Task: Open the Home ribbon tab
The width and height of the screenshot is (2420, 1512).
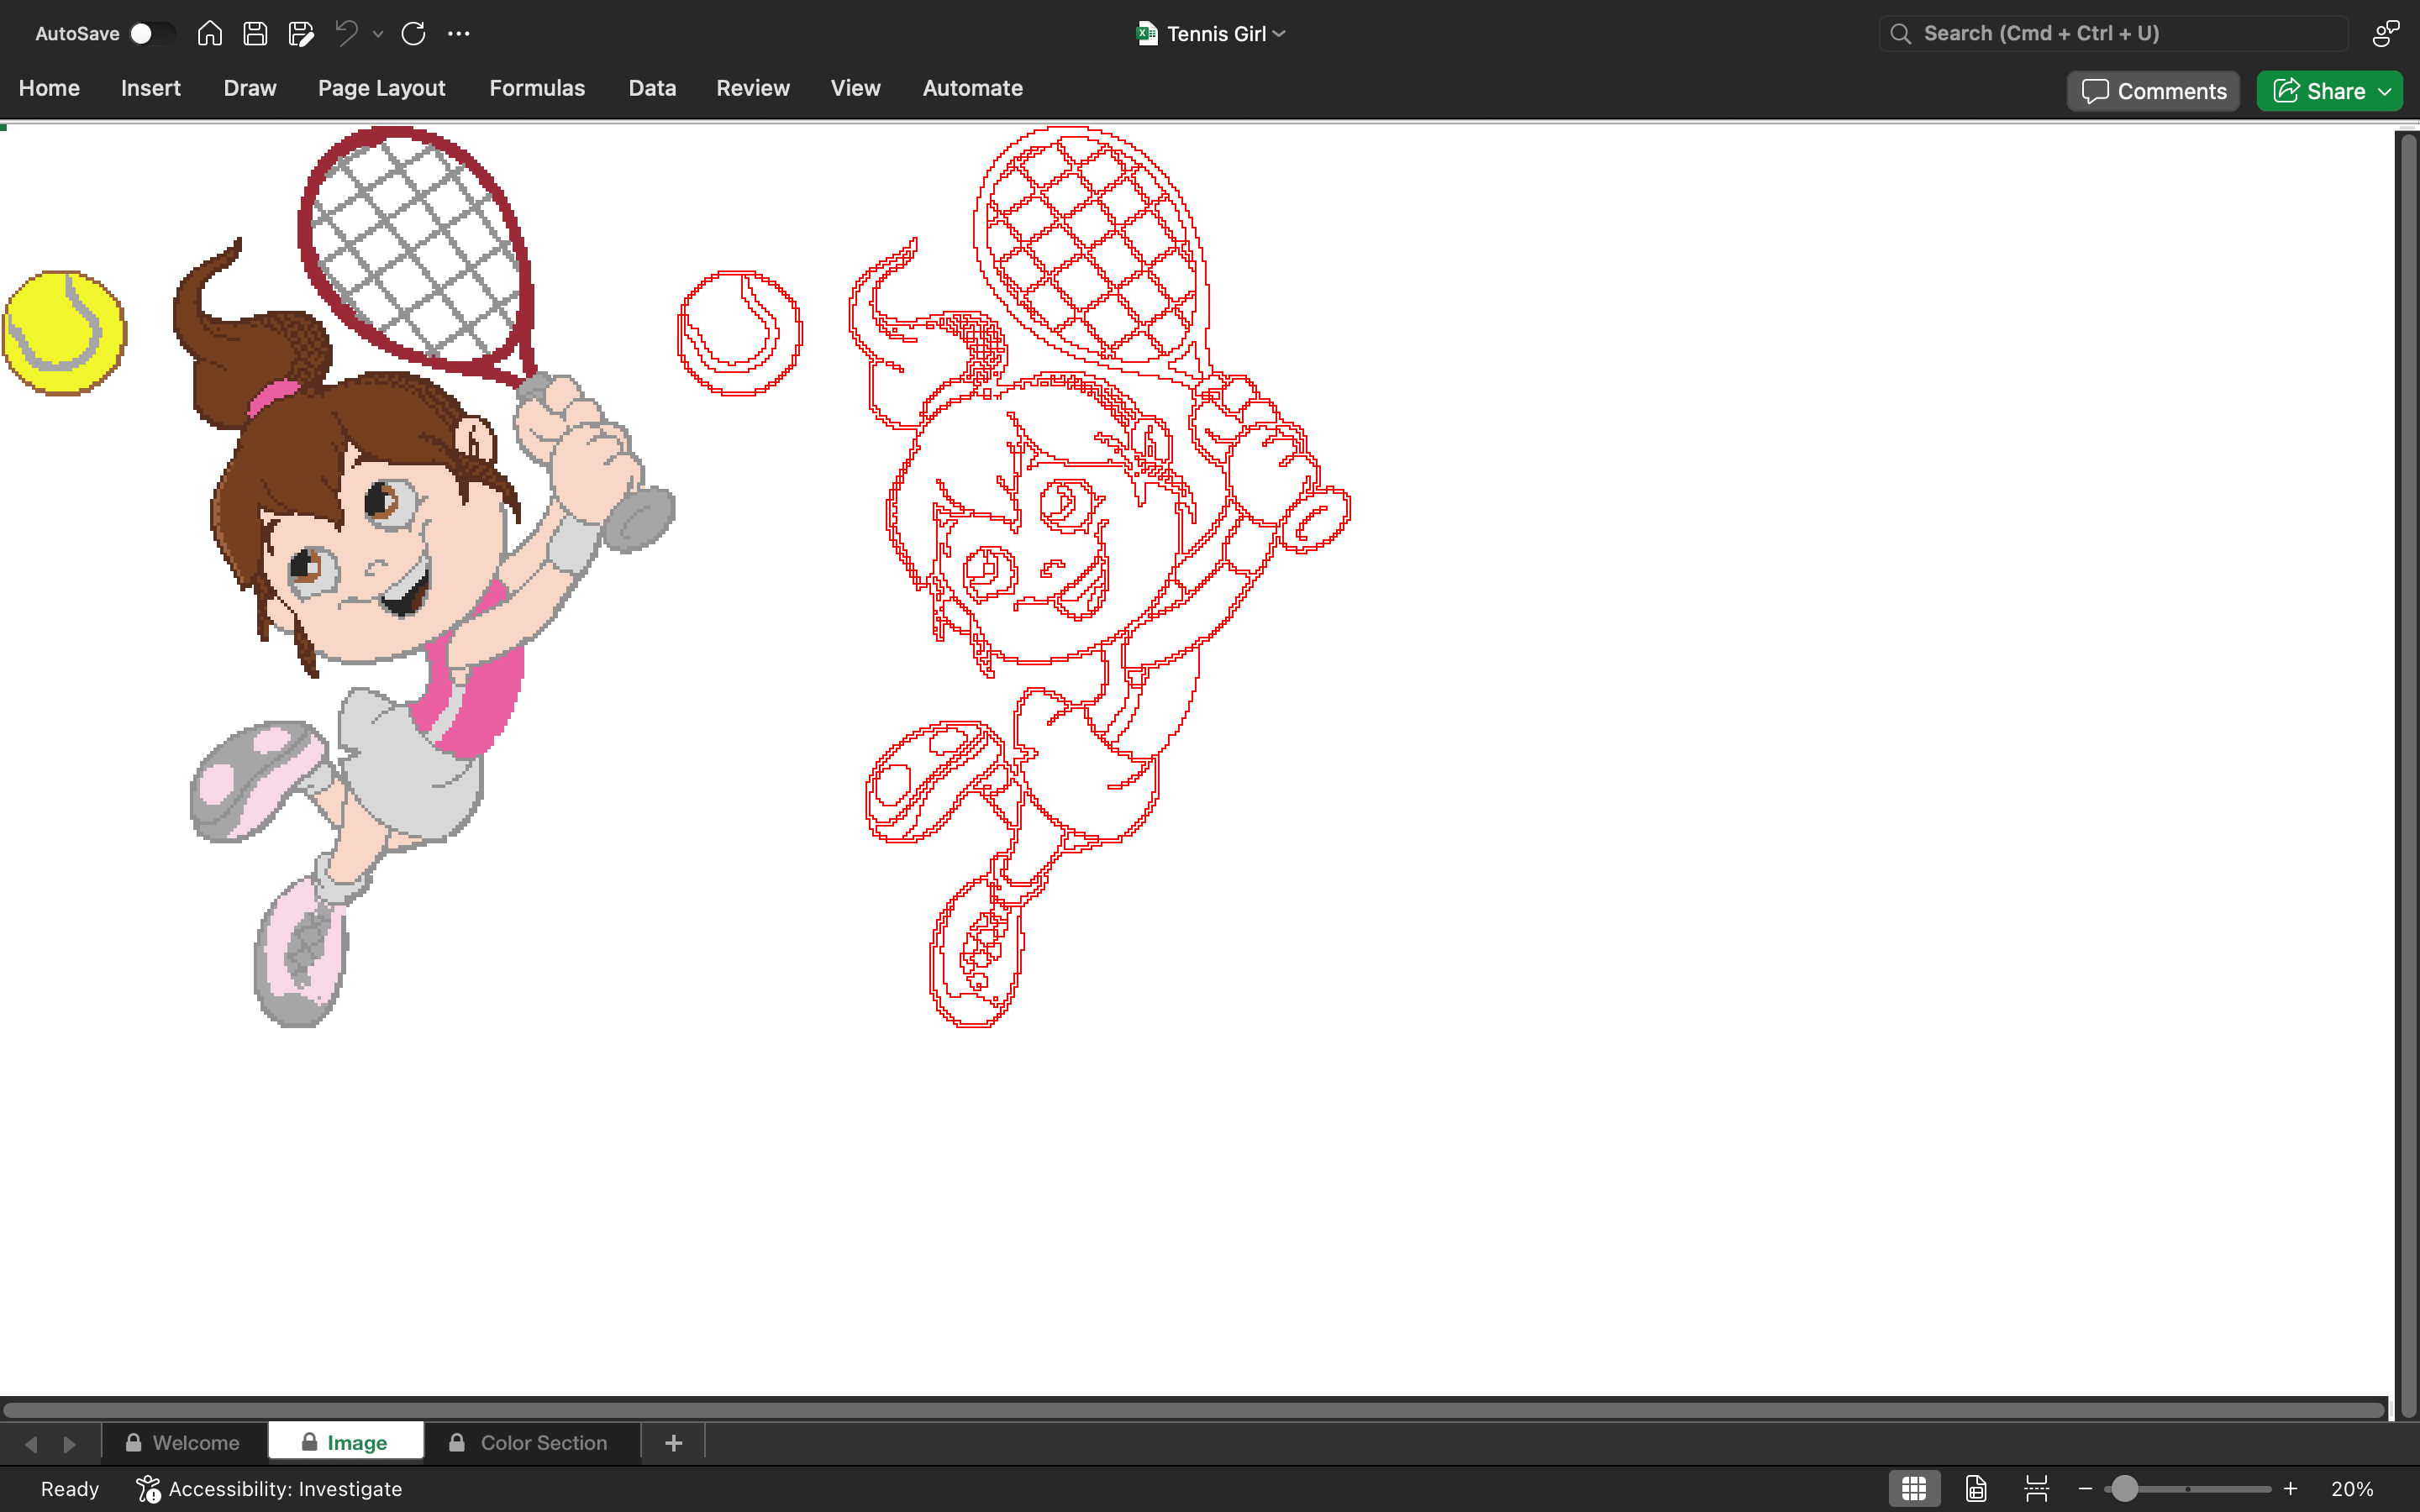Action: coord(49,88)
